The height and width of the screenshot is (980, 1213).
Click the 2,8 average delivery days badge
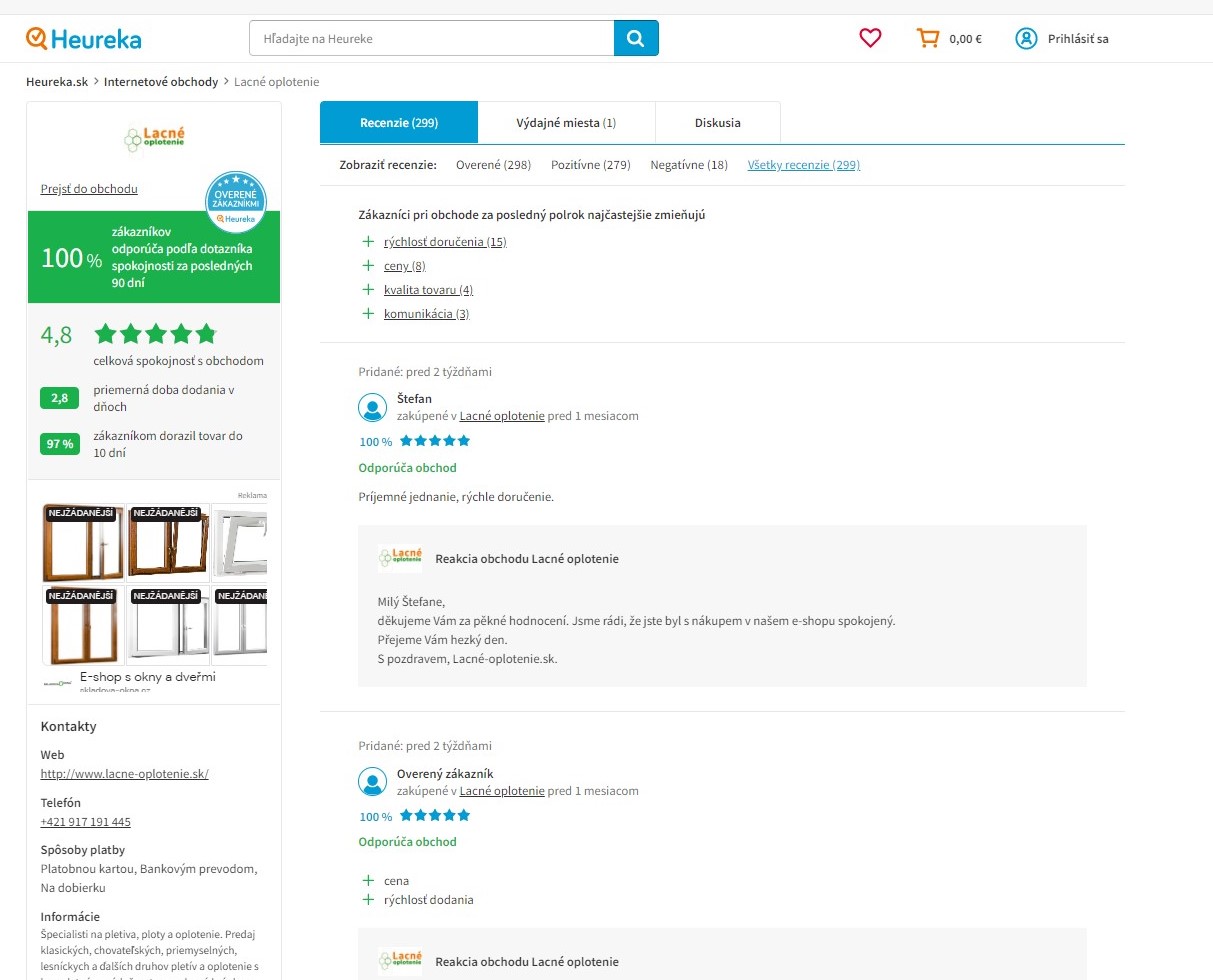click(x=59, y=398)
